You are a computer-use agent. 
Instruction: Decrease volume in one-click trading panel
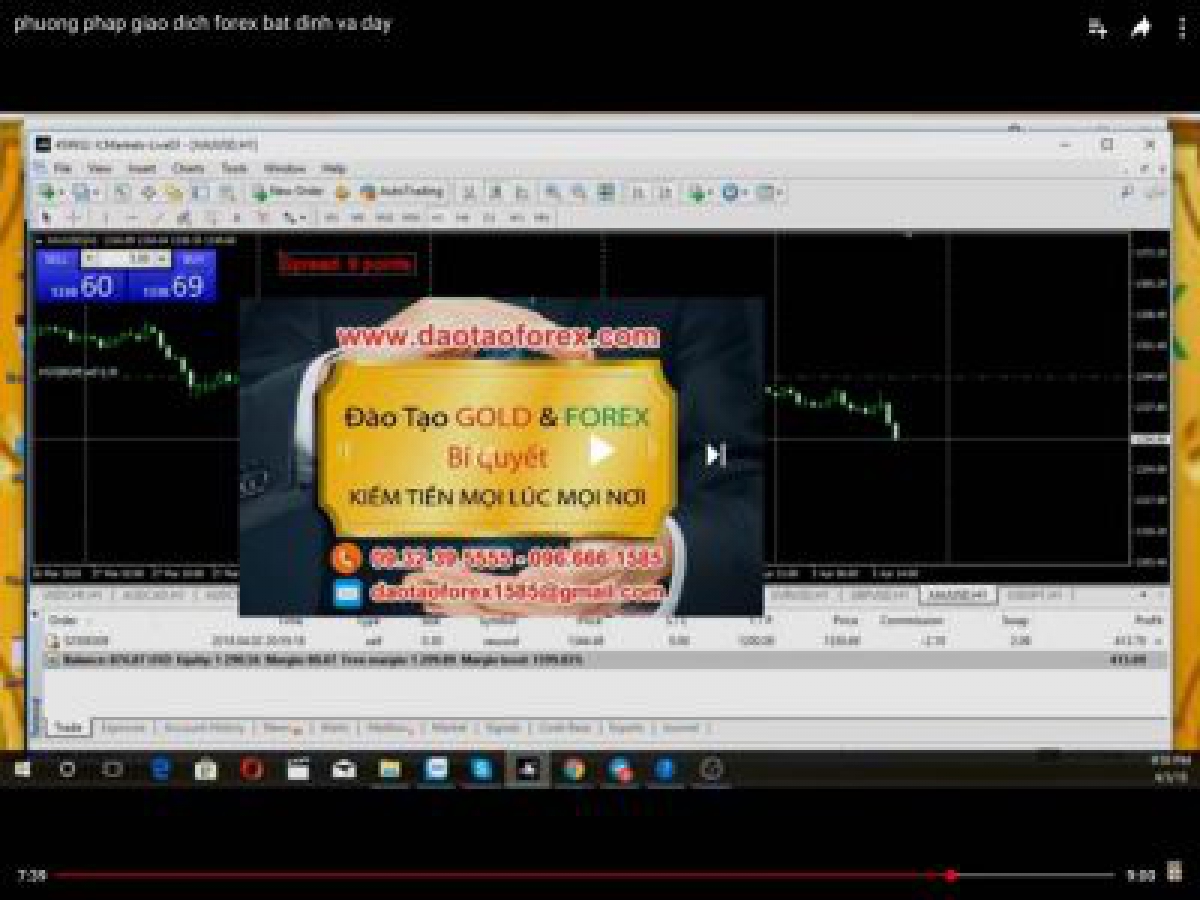pos(88,258)
